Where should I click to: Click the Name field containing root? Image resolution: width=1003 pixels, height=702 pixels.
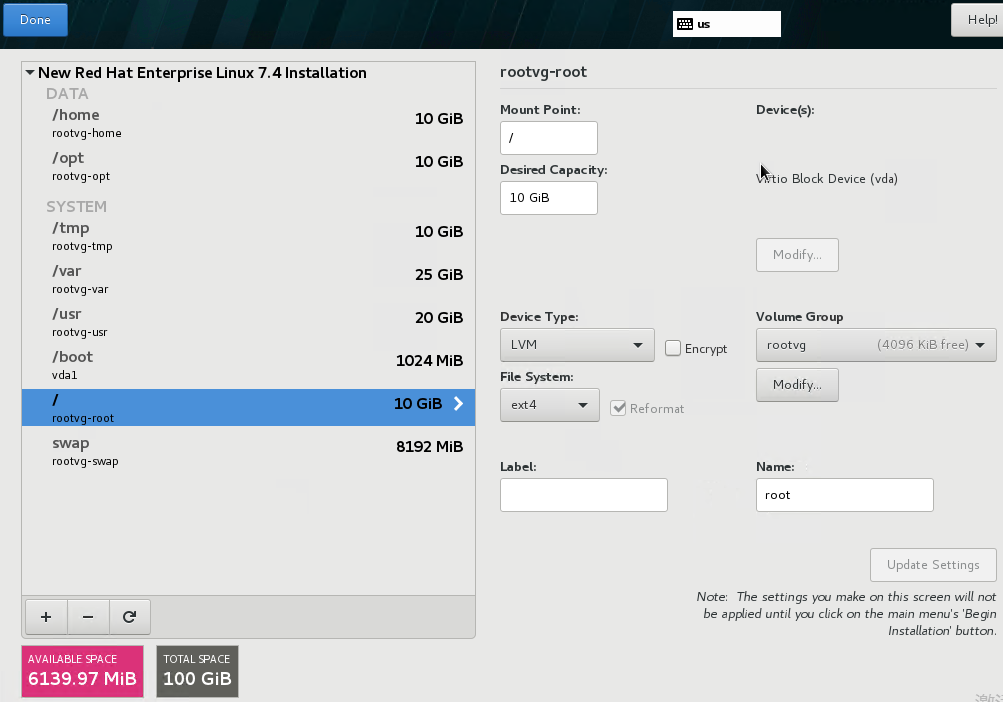844,495
